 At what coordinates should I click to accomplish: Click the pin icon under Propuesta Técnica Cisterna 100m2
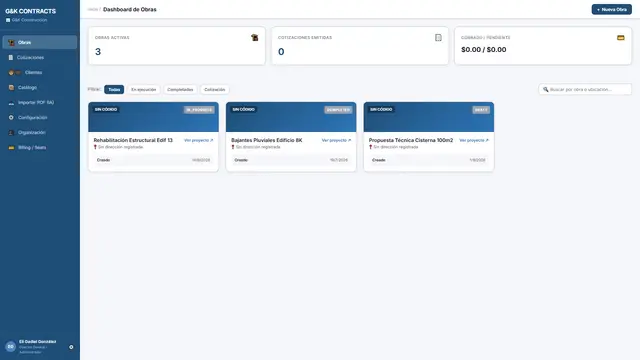(370, 147)
